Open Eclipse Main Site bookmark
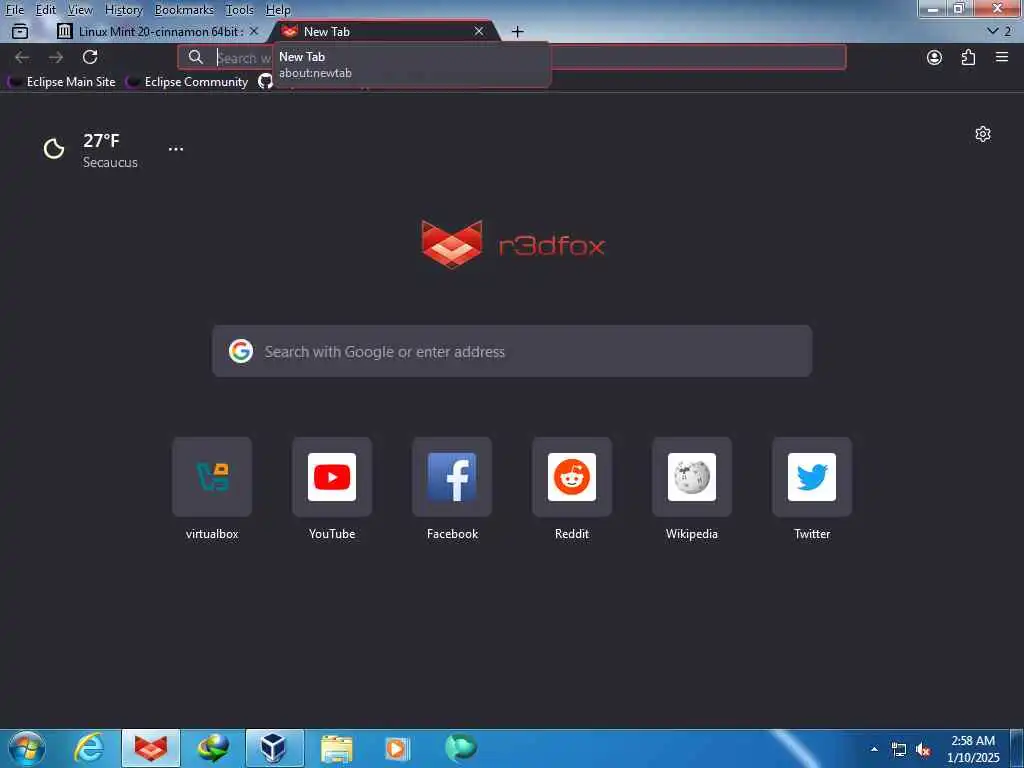This screenshot has height=768, width=1024. (x=62, y=82)
